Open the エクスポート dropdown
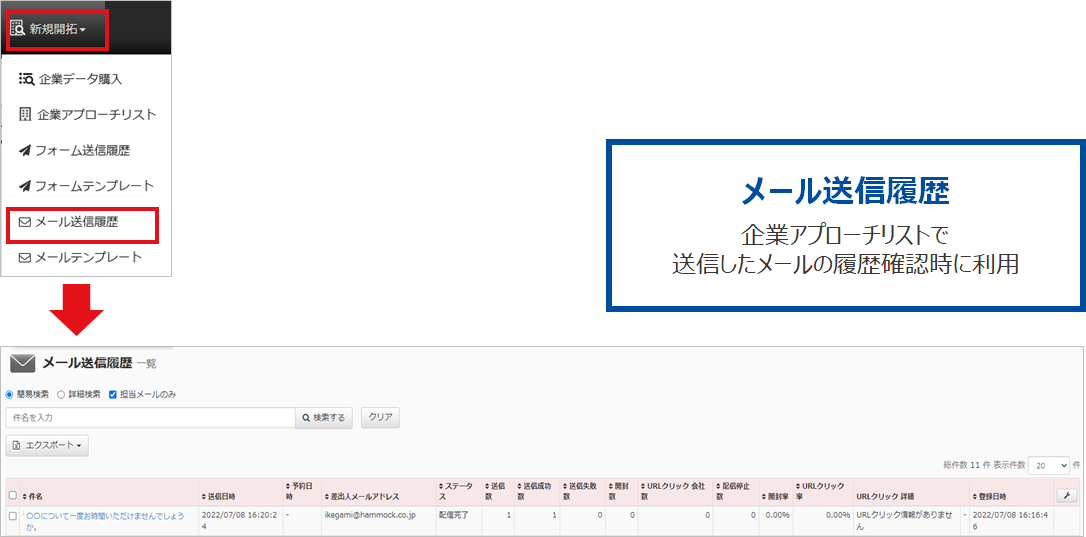 point(47,446)
